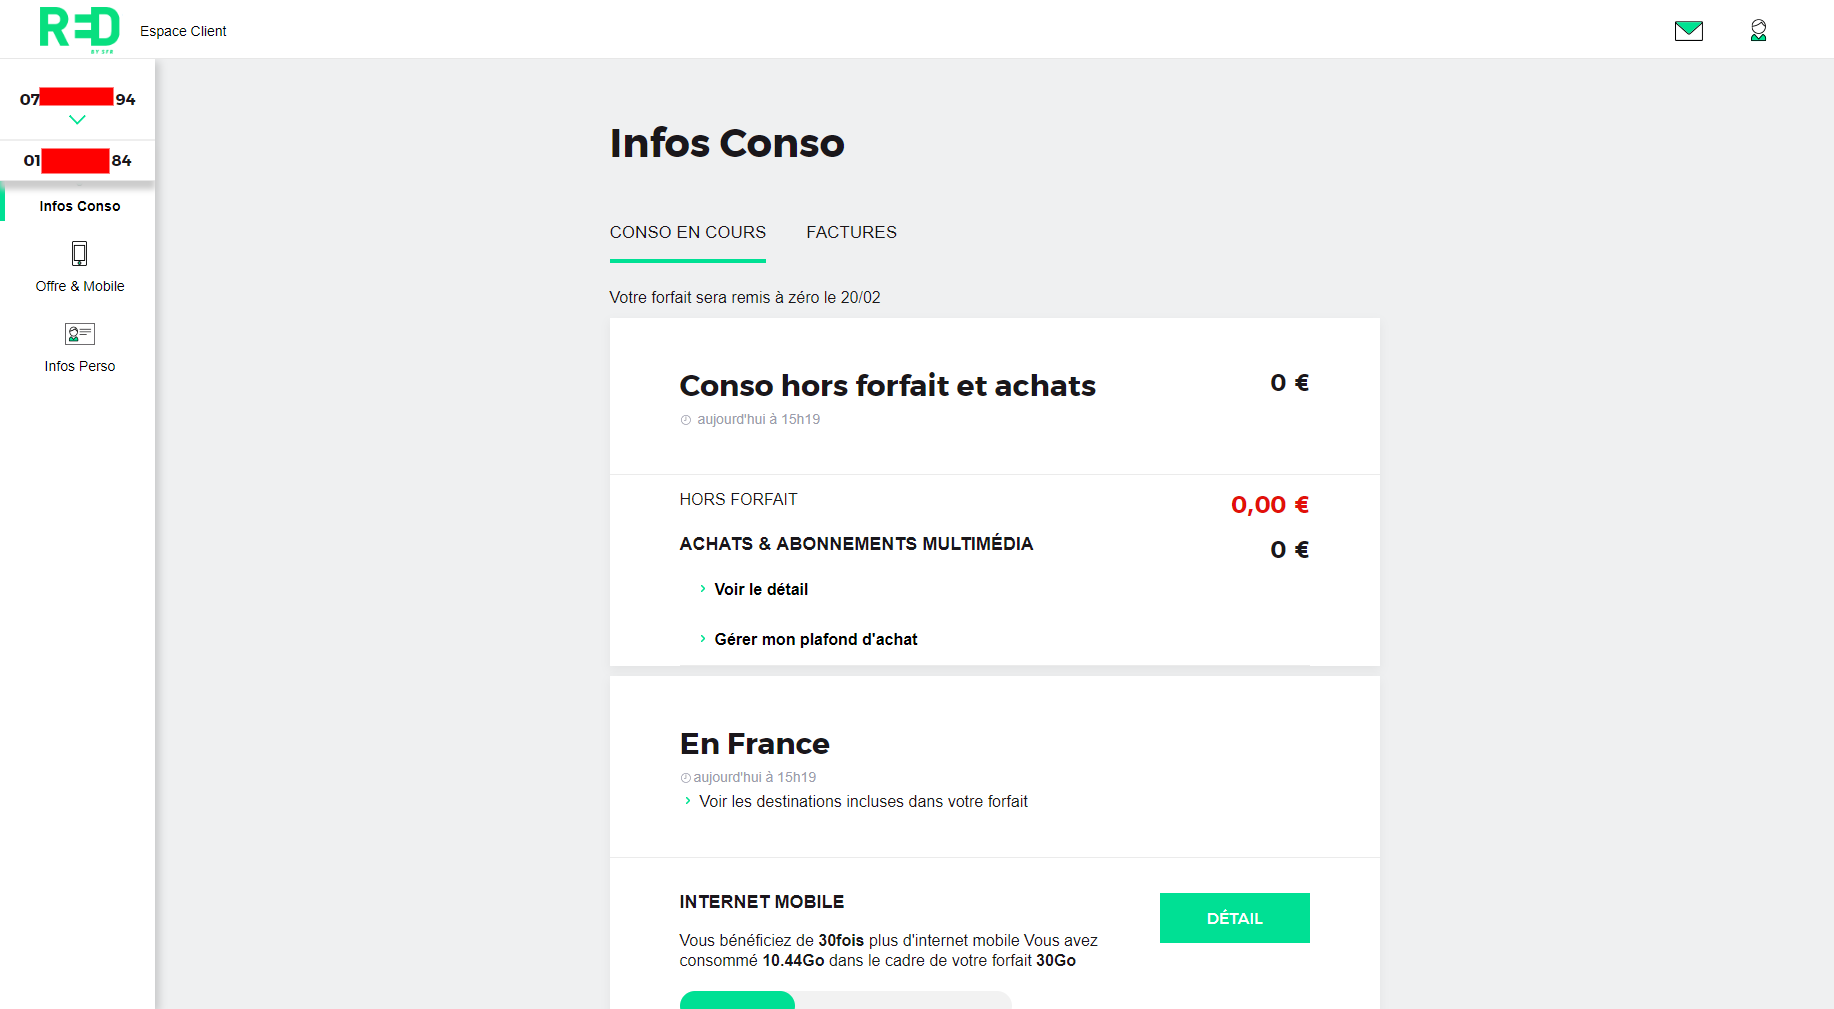1834x1009 pixels.
Task: Click the green Détail button
Action: [1234, 918]
